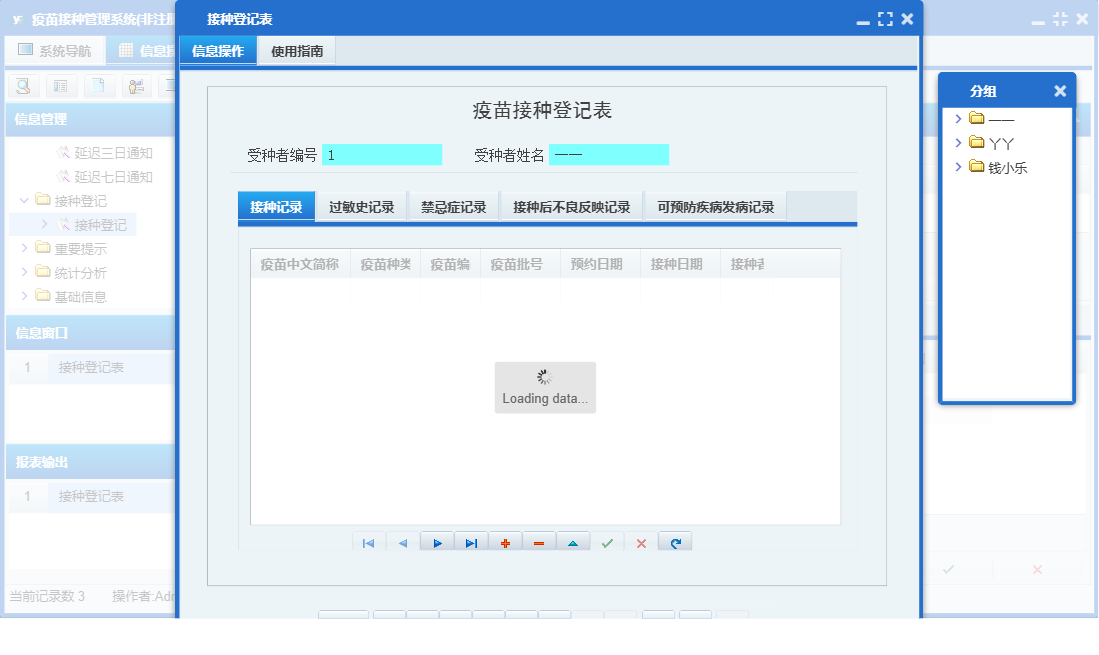Click the 受种者编号 input field

pos(381,154)
